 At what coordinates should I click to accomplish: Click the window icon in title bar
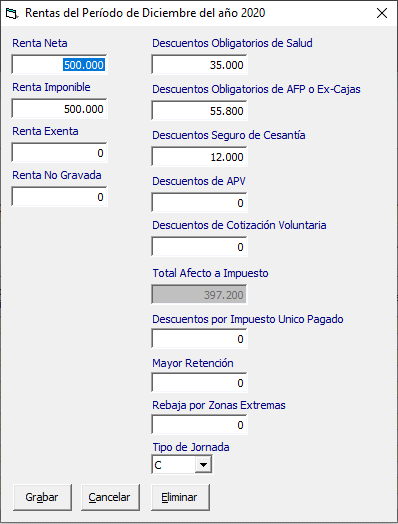[x=12, y=13]
